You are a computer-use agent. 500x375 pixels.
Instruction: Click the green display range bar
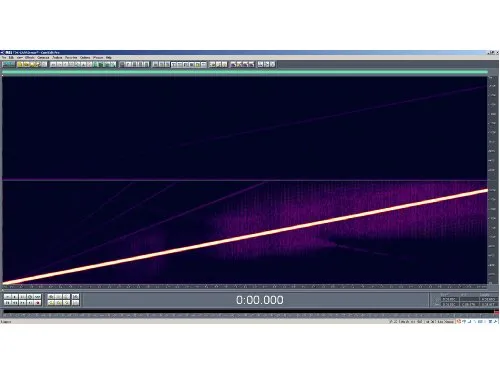coord(245,72)
